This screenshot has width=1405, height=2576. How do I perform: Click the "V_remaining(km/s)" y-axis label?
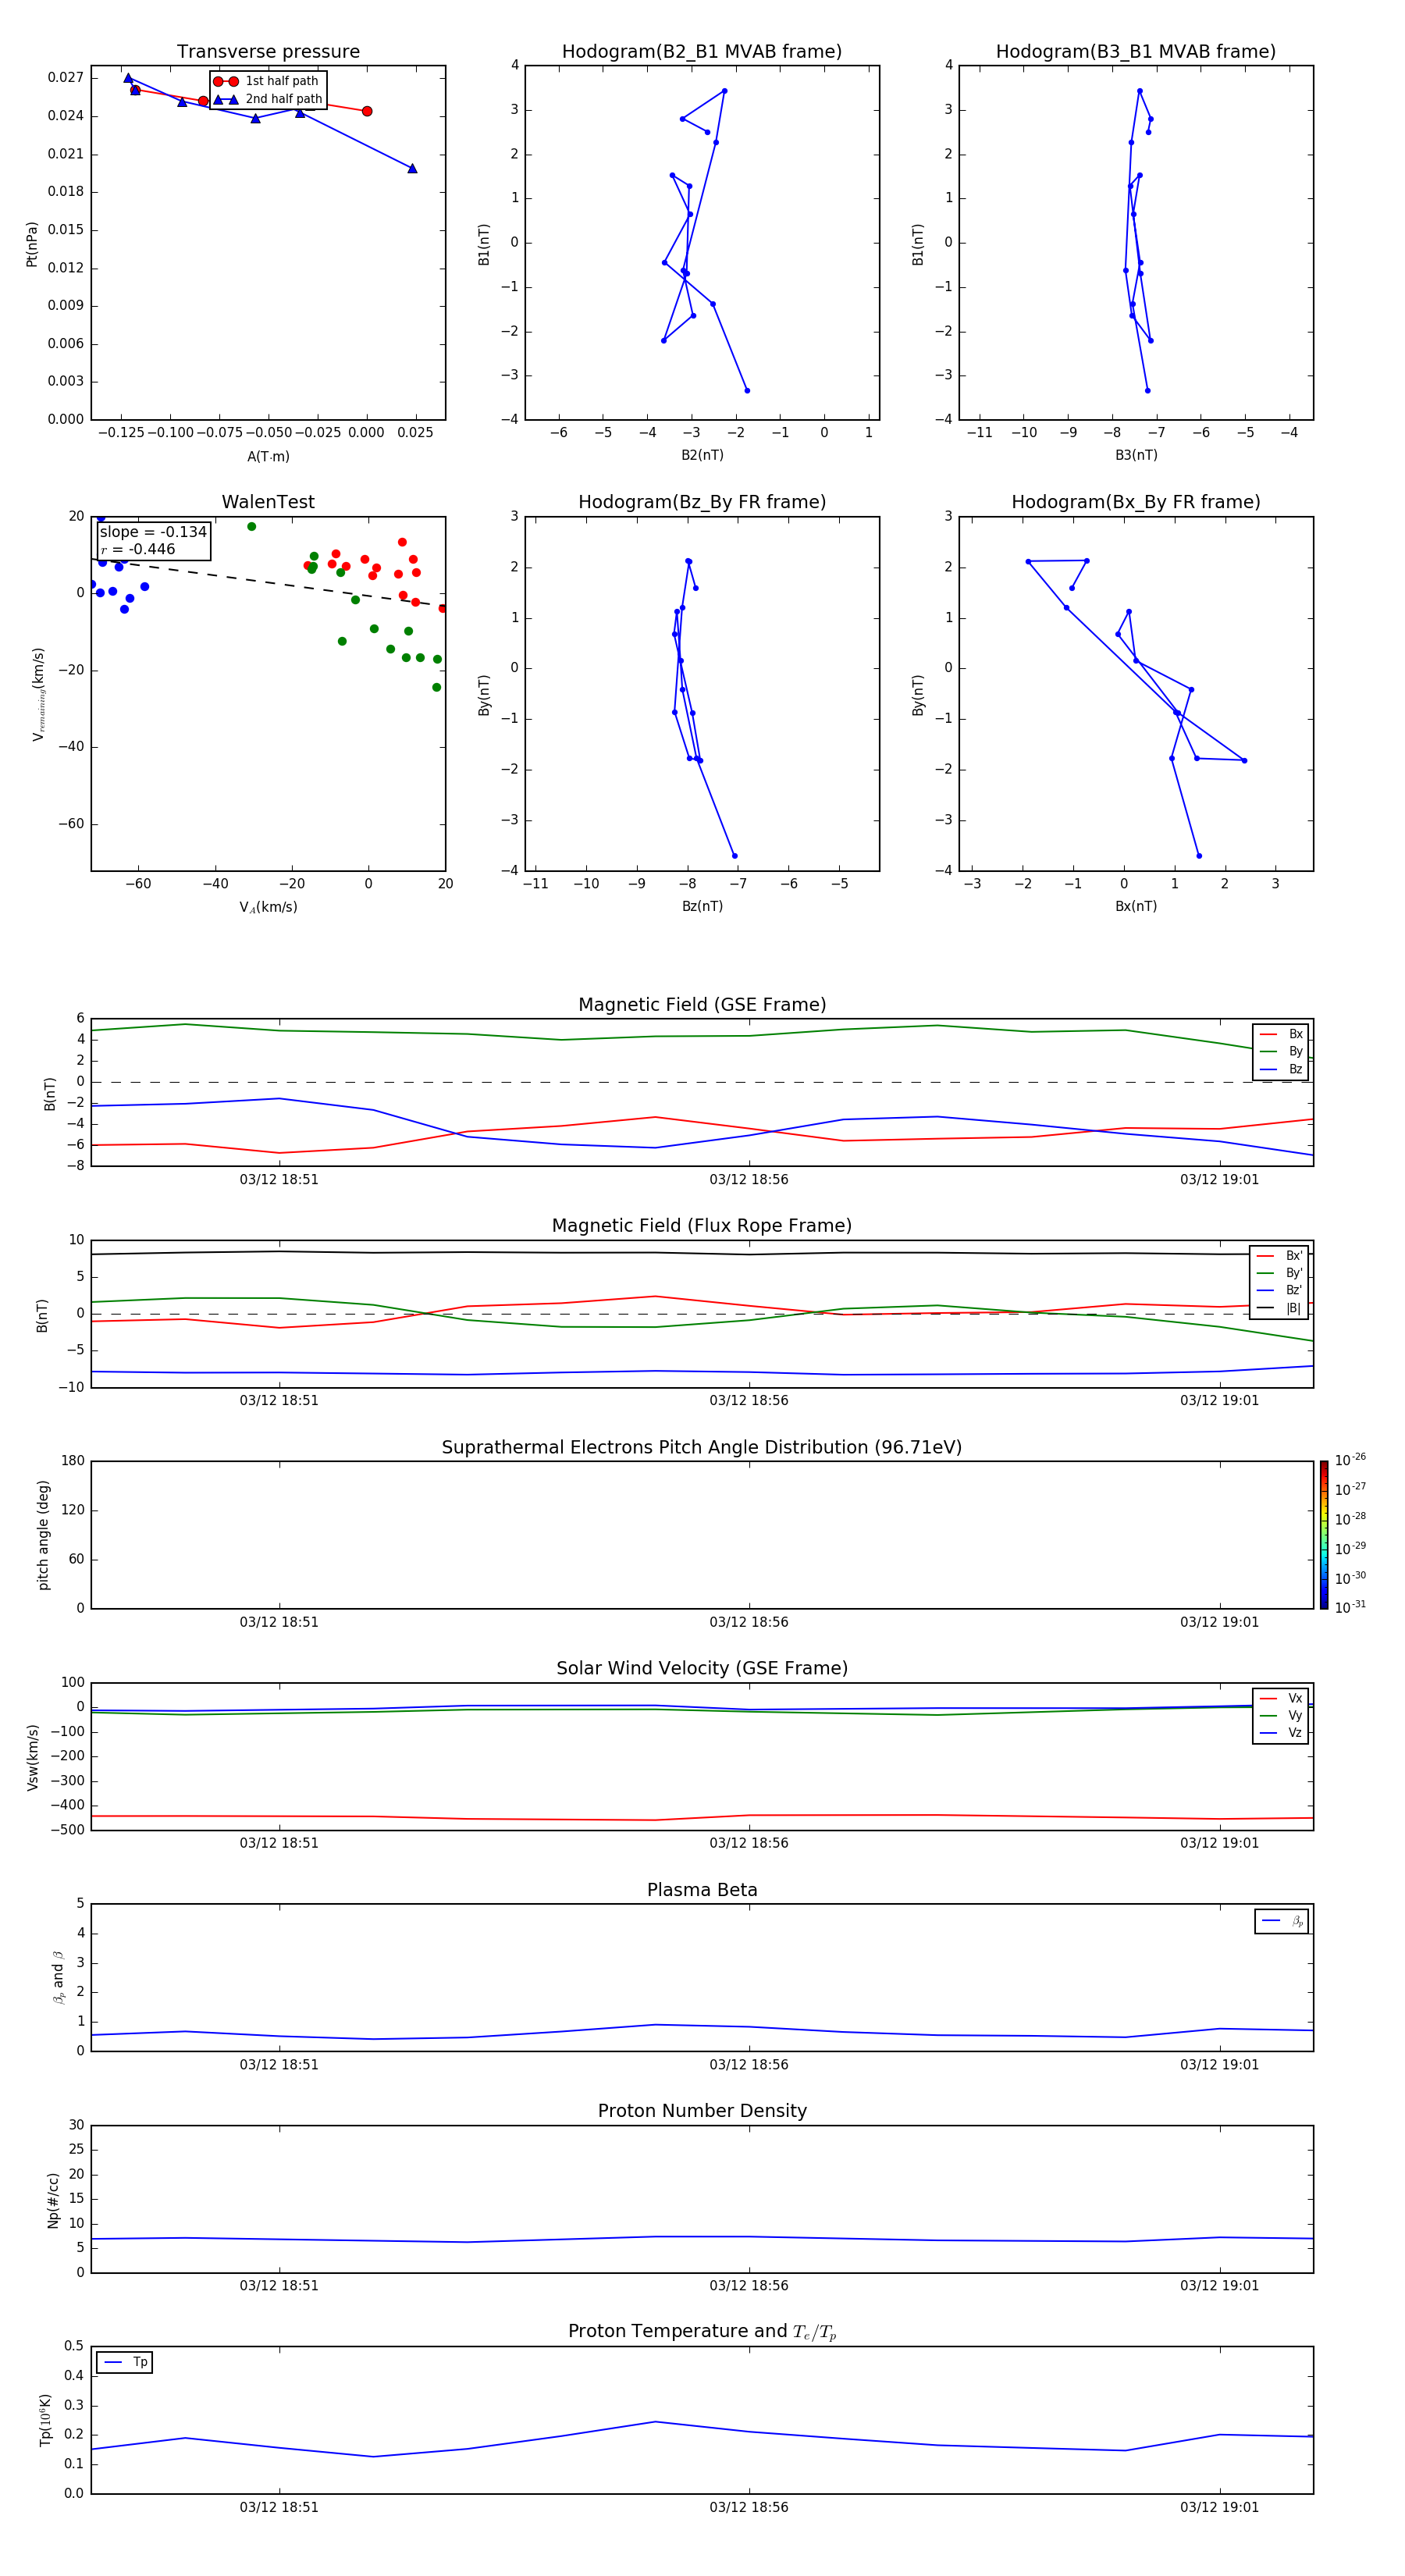pos(38,694)
